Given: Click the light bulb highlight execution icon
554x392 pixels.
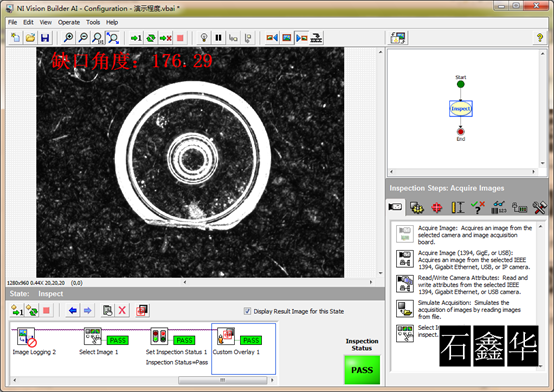Looking at the screenshot, I should click(204, 38).
